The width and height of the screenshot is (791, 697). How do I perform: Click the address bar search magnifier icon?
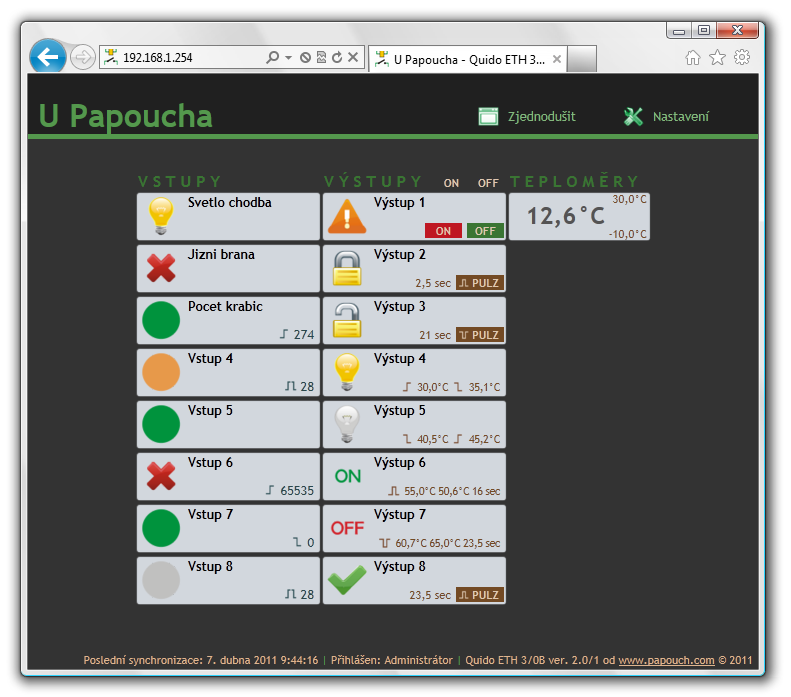(x=272, y=57)
